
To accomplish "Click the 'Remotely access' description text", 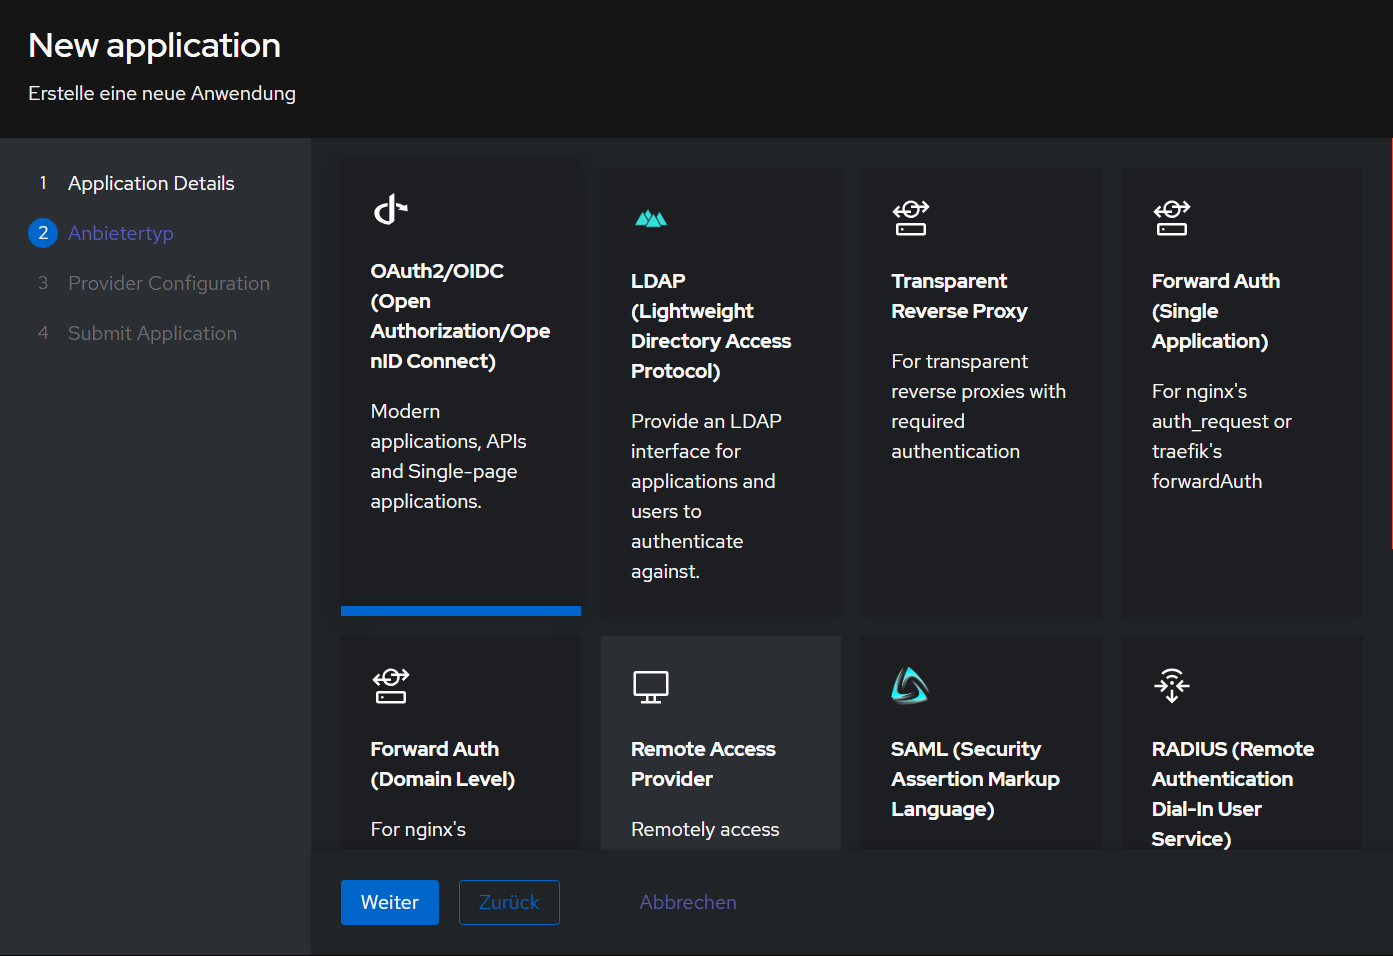I will (x=705, y=829).
